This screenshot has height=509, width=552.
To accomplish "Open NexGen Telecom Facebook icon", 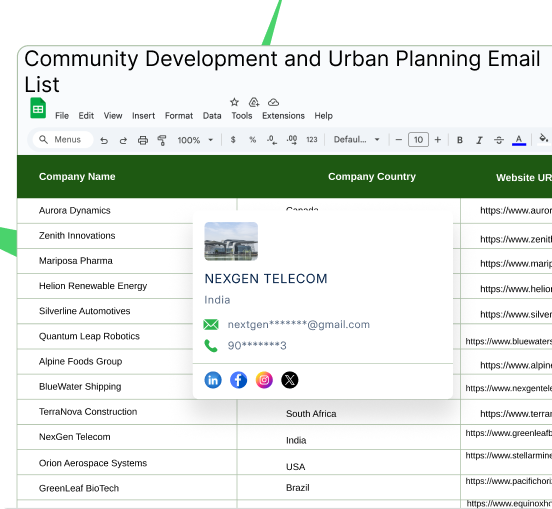I will 238,380.
